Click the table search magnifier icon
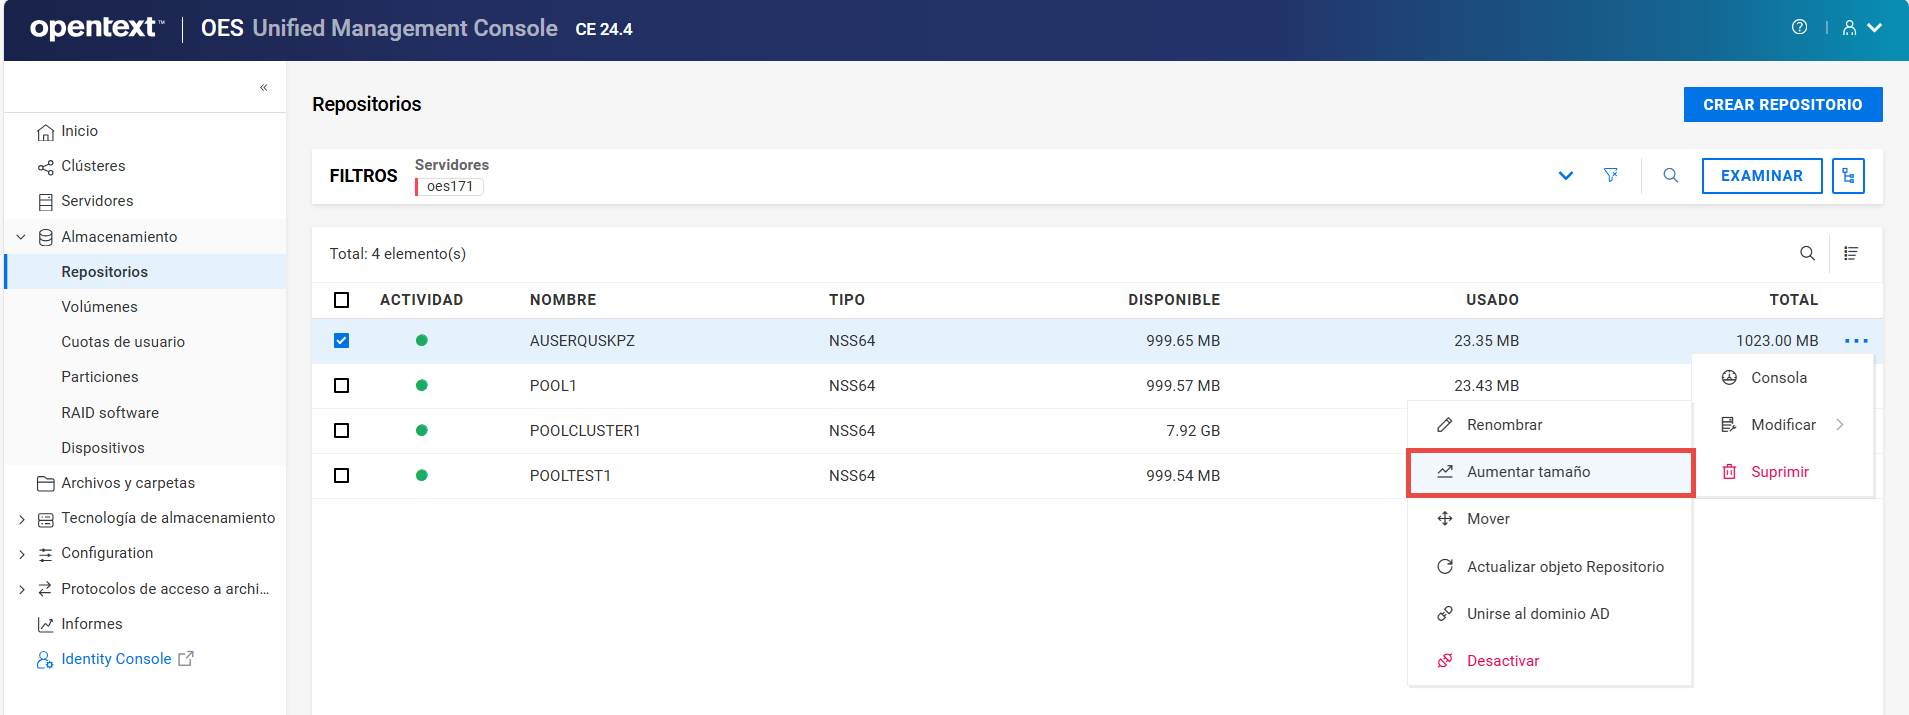 [x=1807, y=254]
